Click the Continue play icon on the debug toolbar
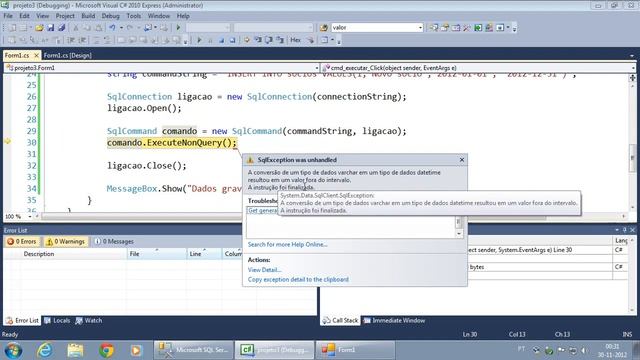Screen dimensions: 640x360 point(199,40)
